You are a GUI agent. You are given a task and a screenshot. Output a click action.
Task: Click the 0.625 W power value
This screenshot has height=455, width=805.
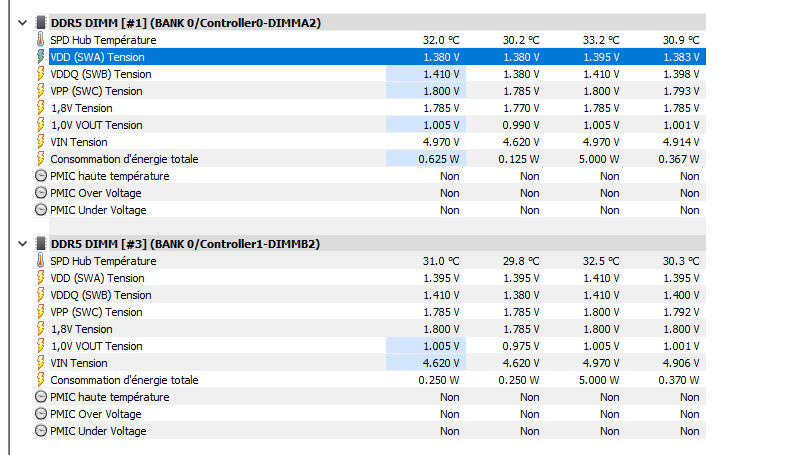pos(438,159)
